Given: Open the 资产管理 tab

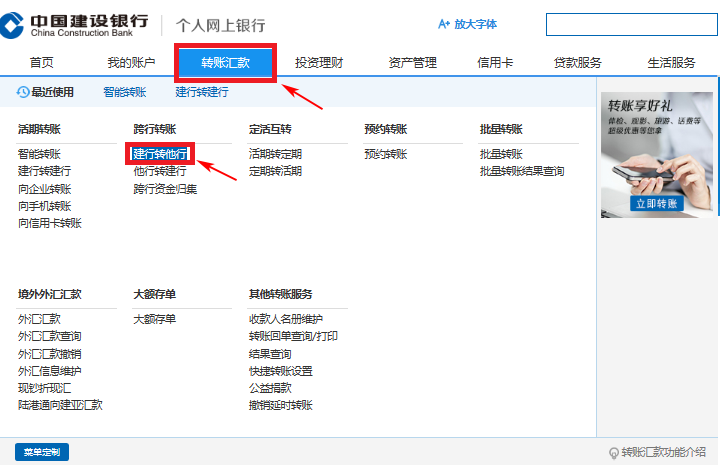Looking at the screenshot, I should click(x=413, y=62).
